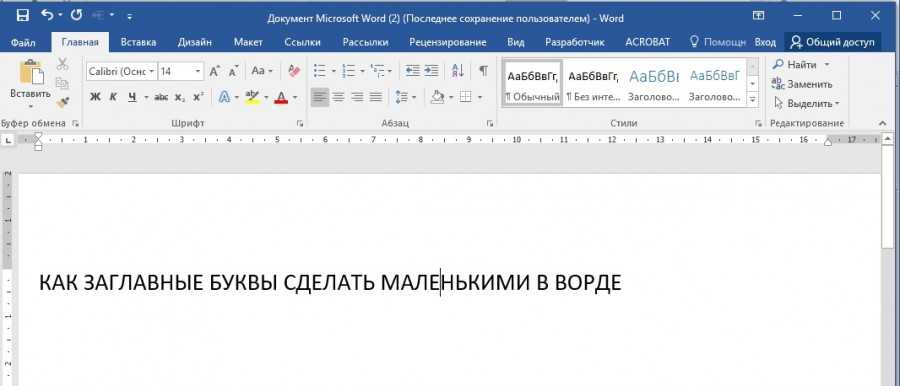Show paragraph marks with pilcrow button
The width and height of the screenshot is (900, 386).
(483, 71)
